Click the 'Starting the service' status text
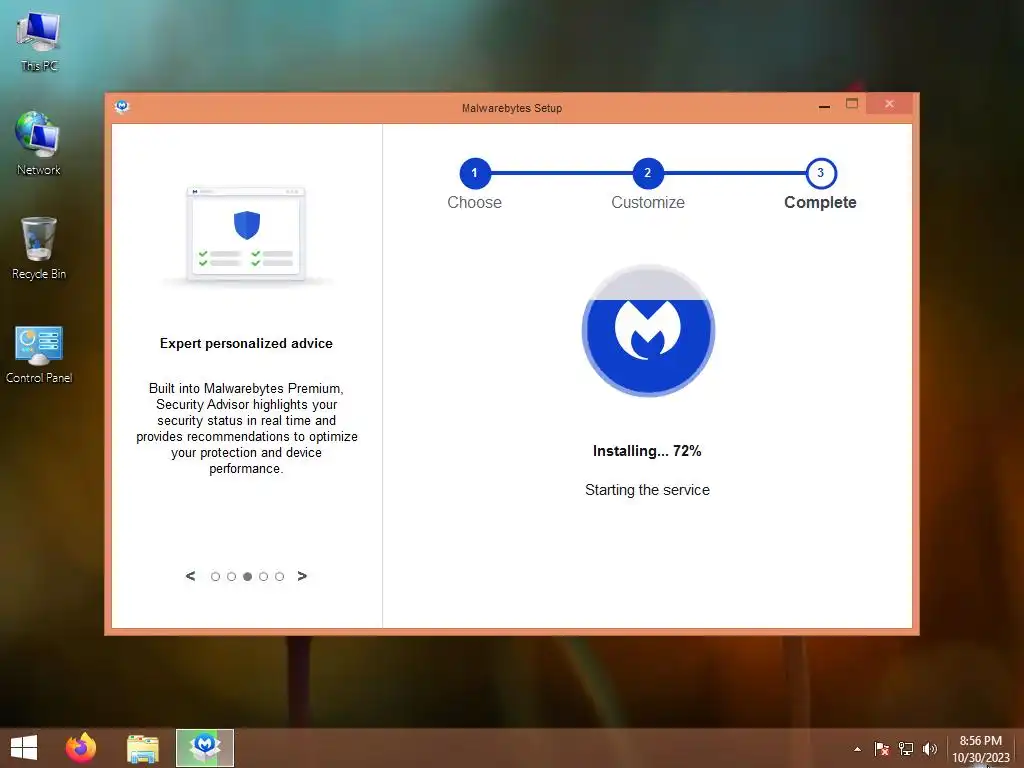 pos(647,490)
